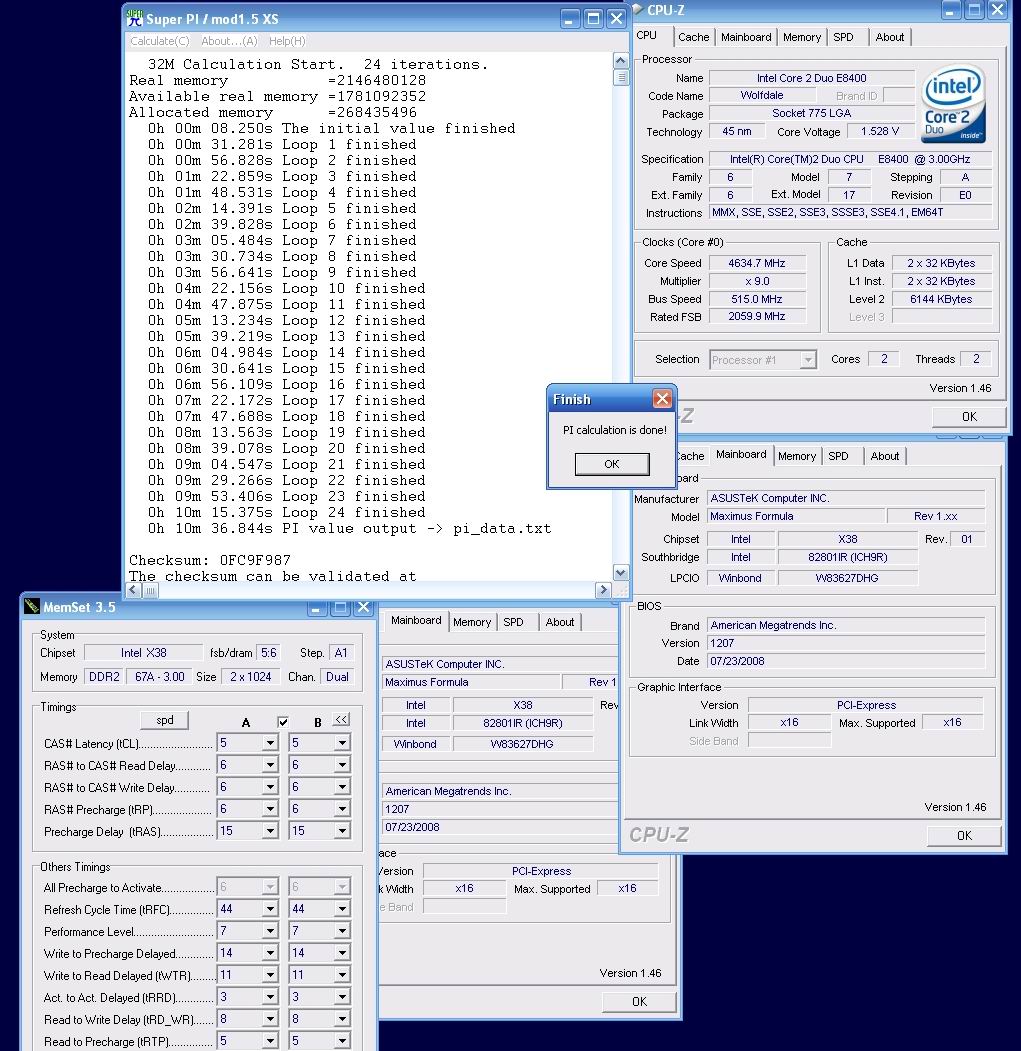Screen dimensions: 1021x1051
Task: Click Super PI vertical scrollbar up arrow
Action: (621, 60)
